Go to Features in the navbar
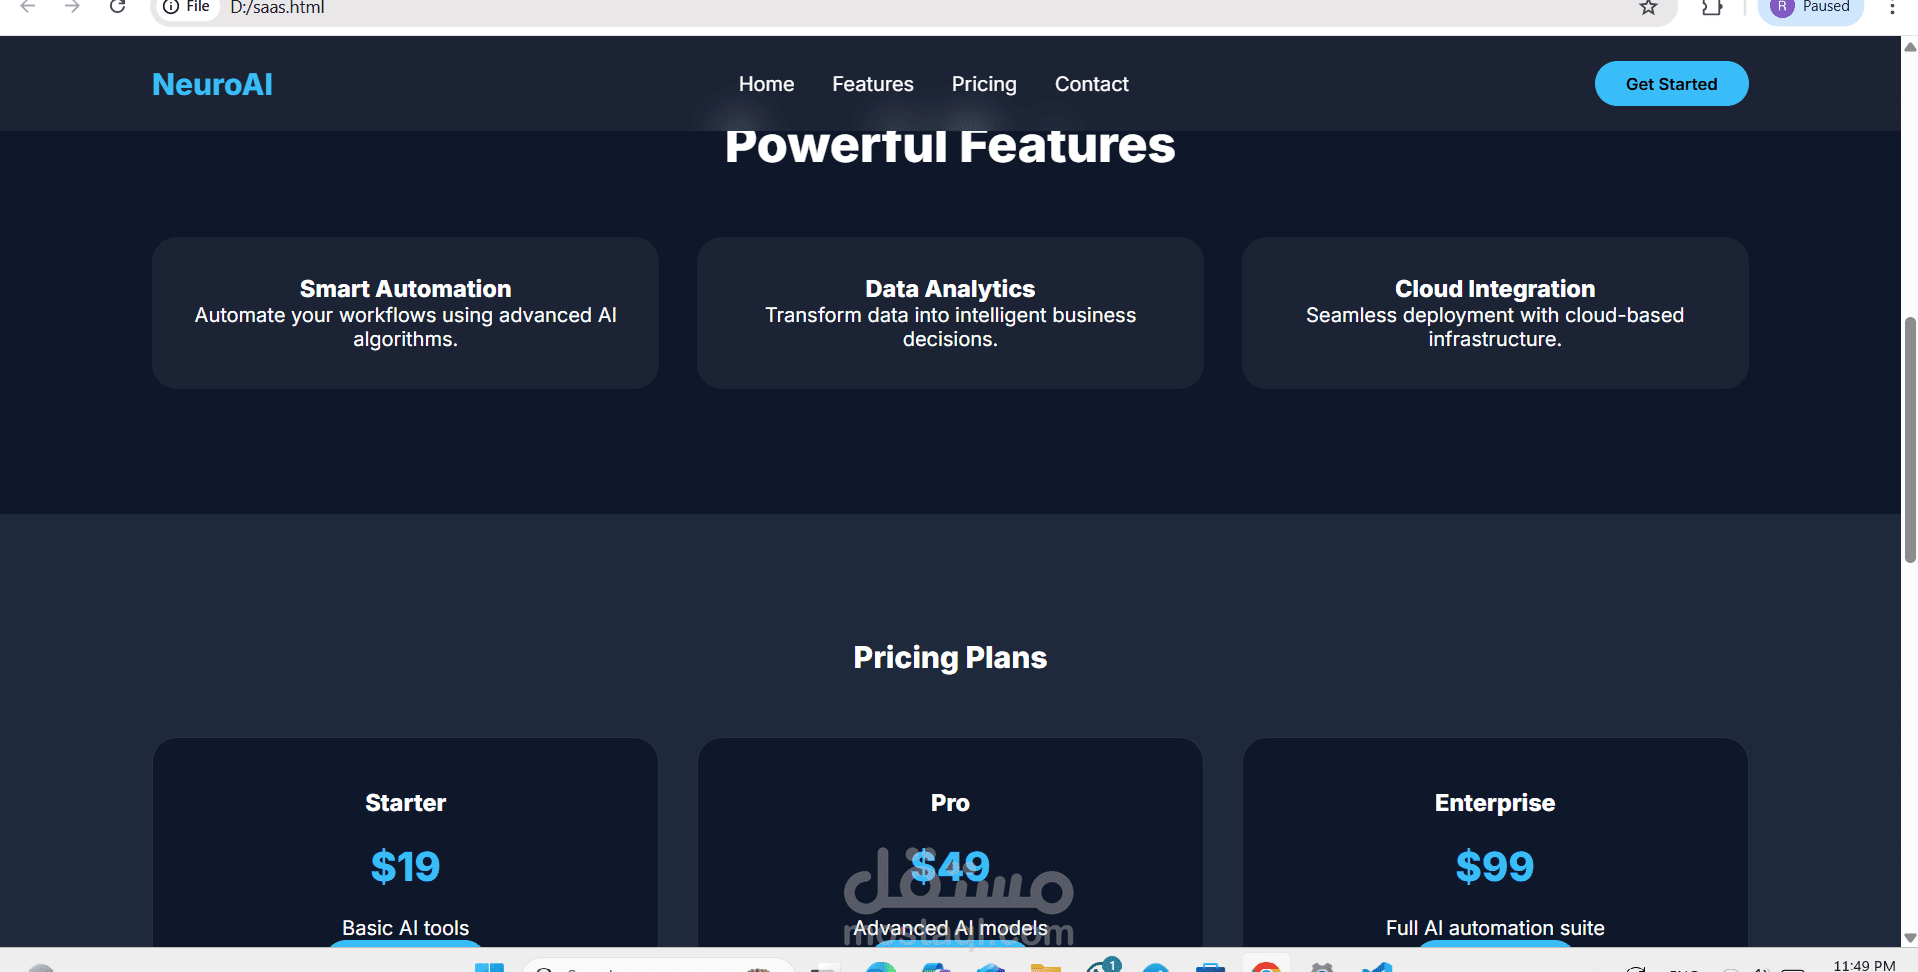Image resolution: width=1918 pixels, height=972 pixels. [873, 84]
